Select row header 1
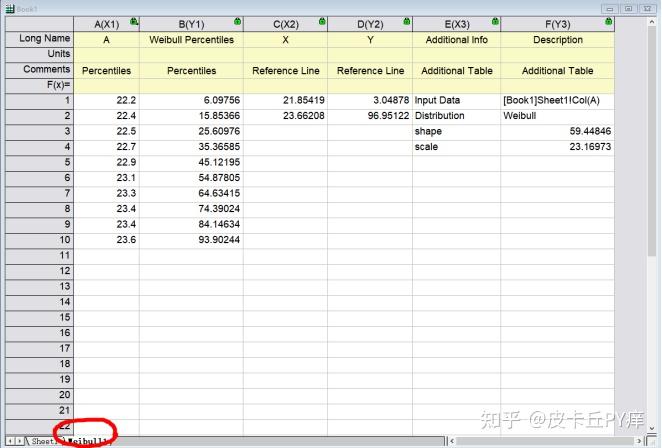The width and height of the screenshot is (662, 448). click(39, 100)
